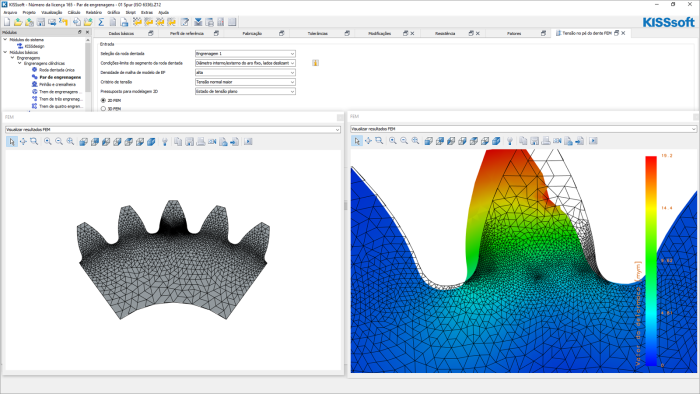
Task: Click the Sigma calculate icon in main toolbar
Action: [x=101, y=22]
